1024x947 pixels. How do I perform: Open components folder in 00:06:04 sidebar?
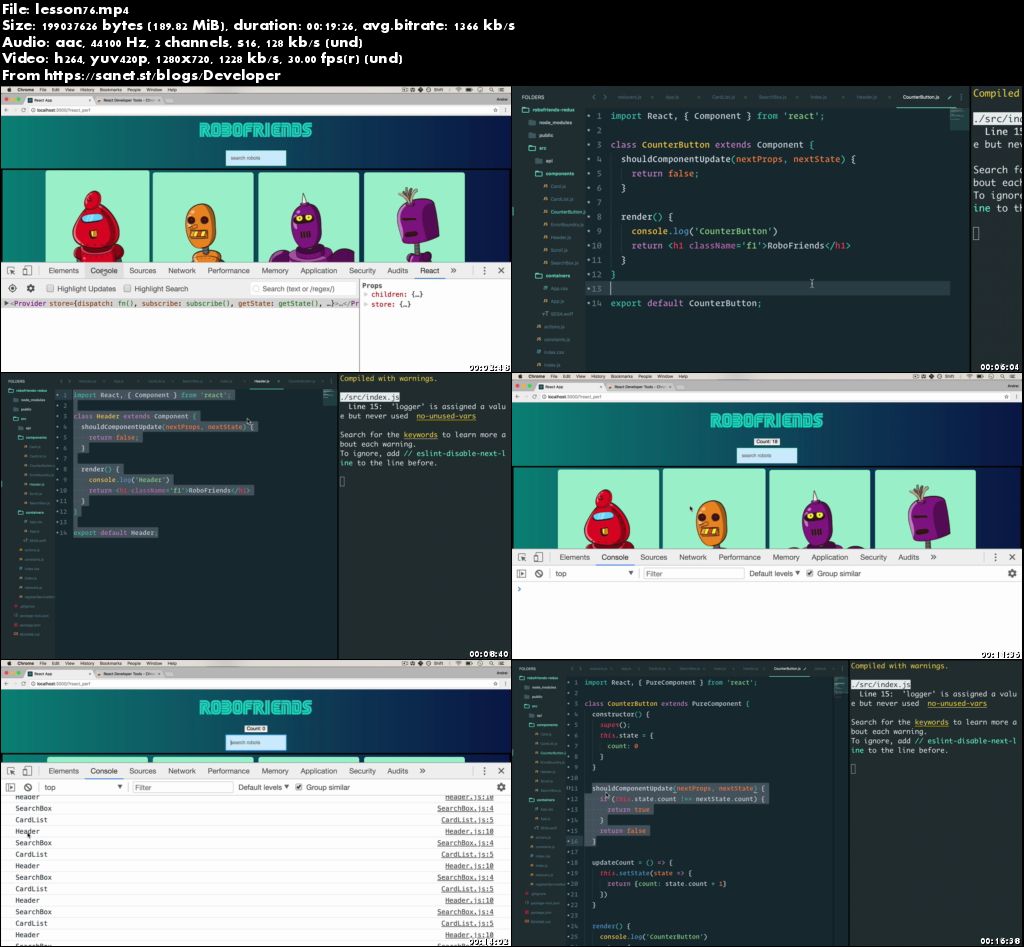554,174
